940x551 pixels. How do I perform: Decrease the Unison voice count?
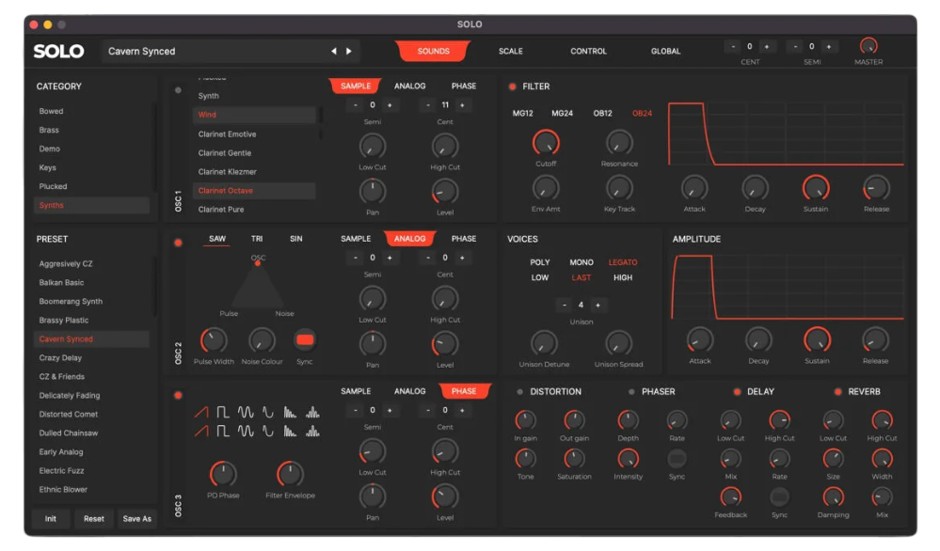[564, 305]
